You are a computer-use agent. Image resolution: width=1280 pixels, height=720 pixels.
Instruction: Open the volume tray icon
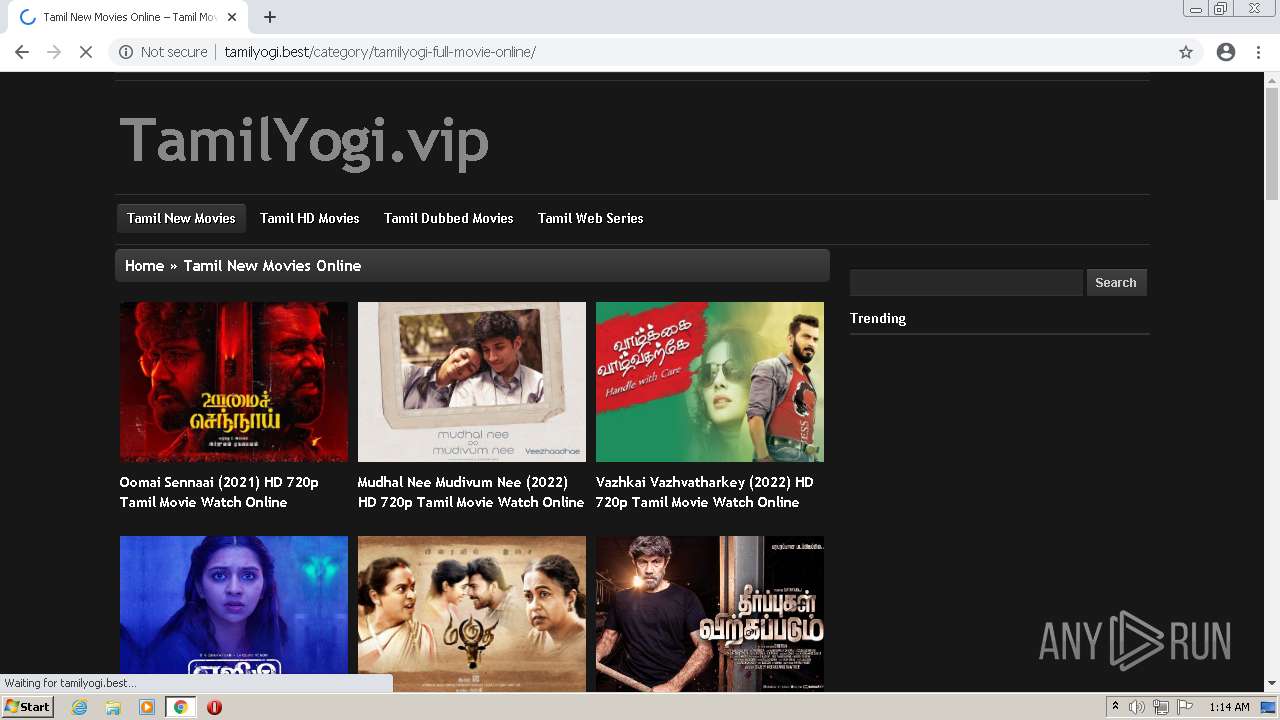tap(1137, 707)
